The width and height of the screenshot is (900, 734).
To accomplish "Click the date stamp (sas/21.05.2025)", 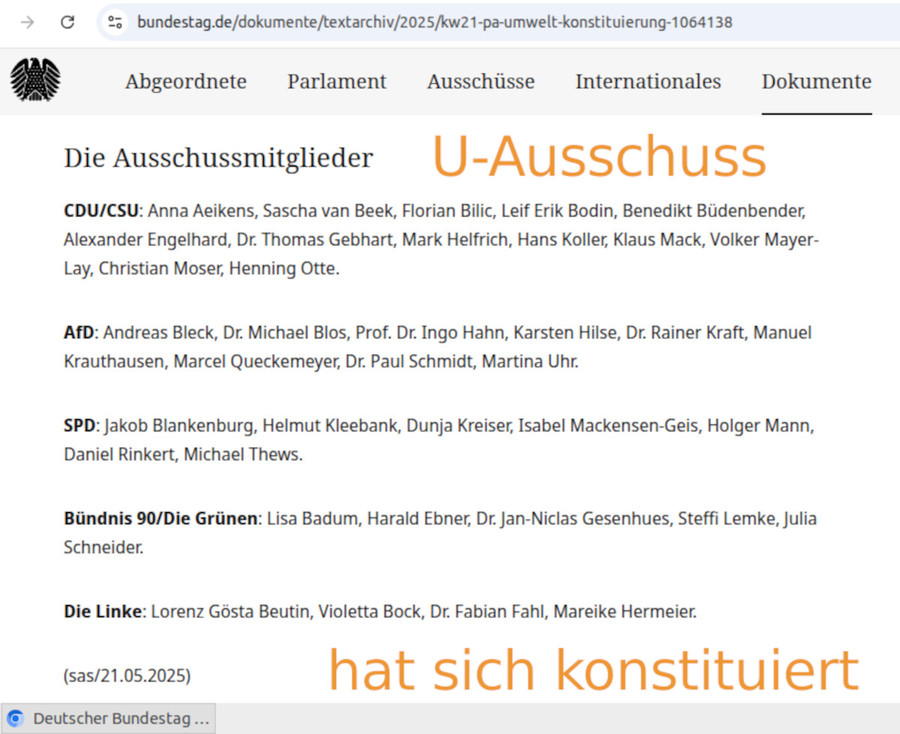I will coord(127,675).
